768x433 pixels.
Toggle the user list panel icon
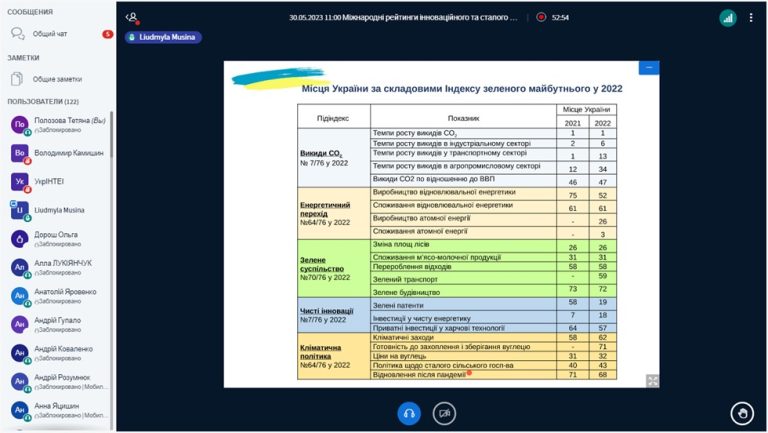pos(132,18)
